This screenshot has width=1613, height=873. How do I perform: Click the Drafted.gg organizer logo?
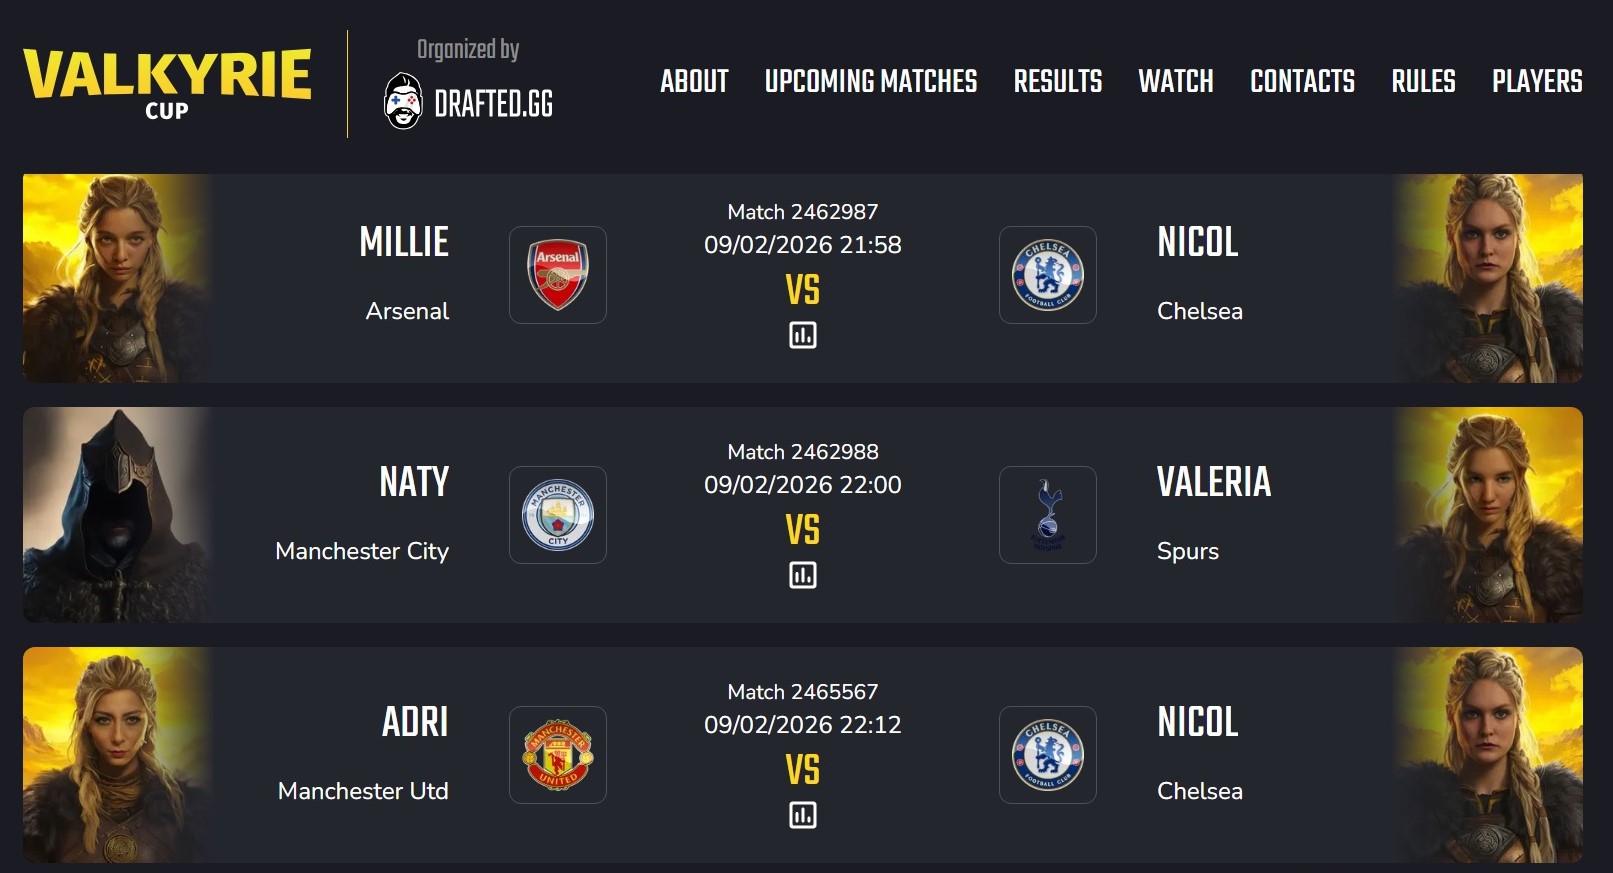coord(468,101)
